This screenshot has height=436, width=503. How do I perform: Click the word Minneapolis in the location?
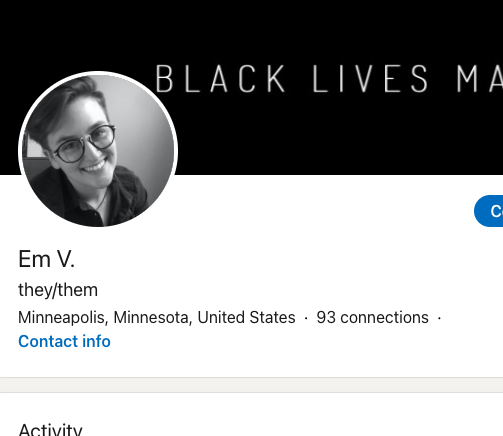click(x=61, y=317)
